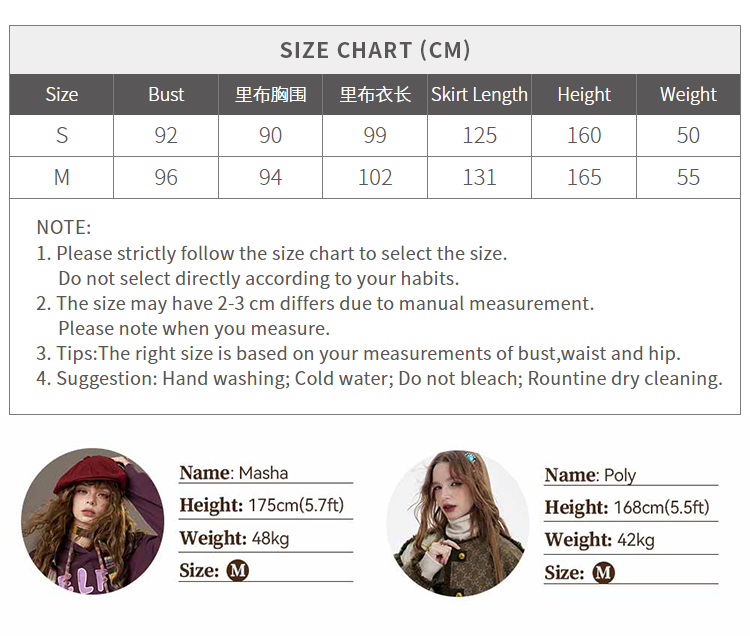Select the S size row label

(x=62, y=135)
